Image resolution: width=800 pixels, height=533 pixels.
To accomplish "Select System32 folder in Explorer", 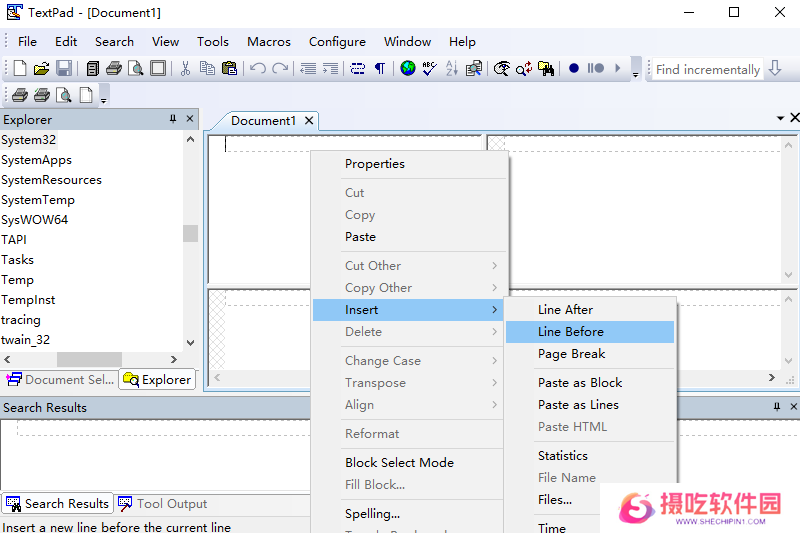I will pyautogui.click(x=29, y=140).
